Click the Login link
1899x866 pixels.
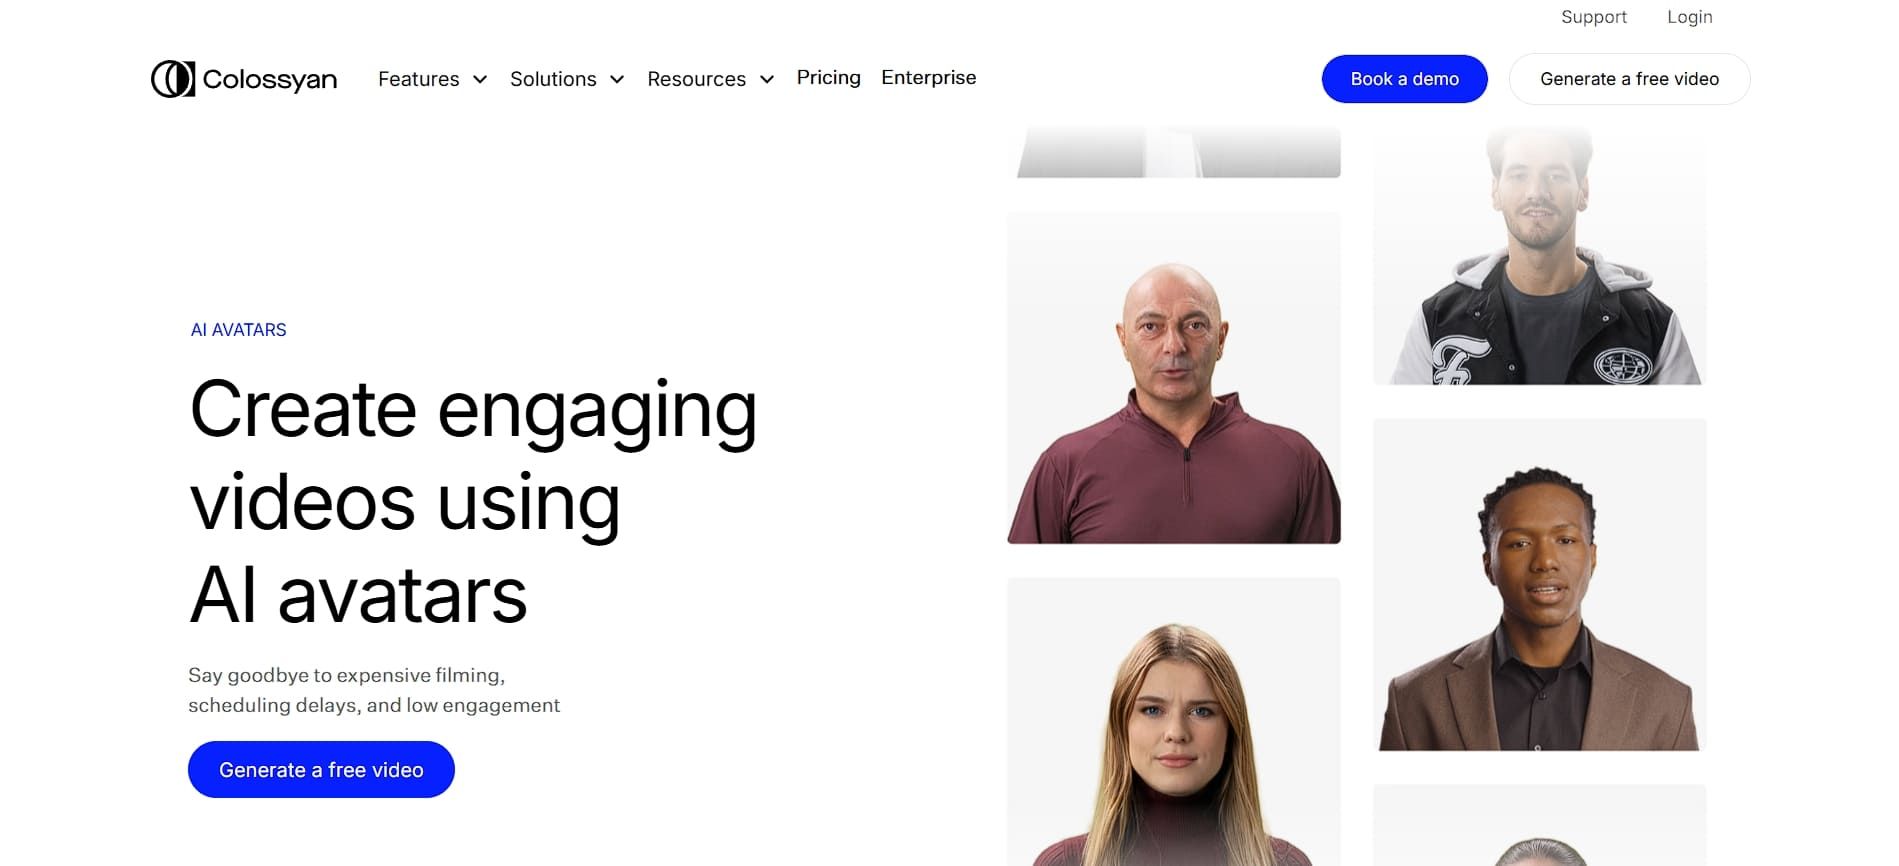(x=1689, y=17)
